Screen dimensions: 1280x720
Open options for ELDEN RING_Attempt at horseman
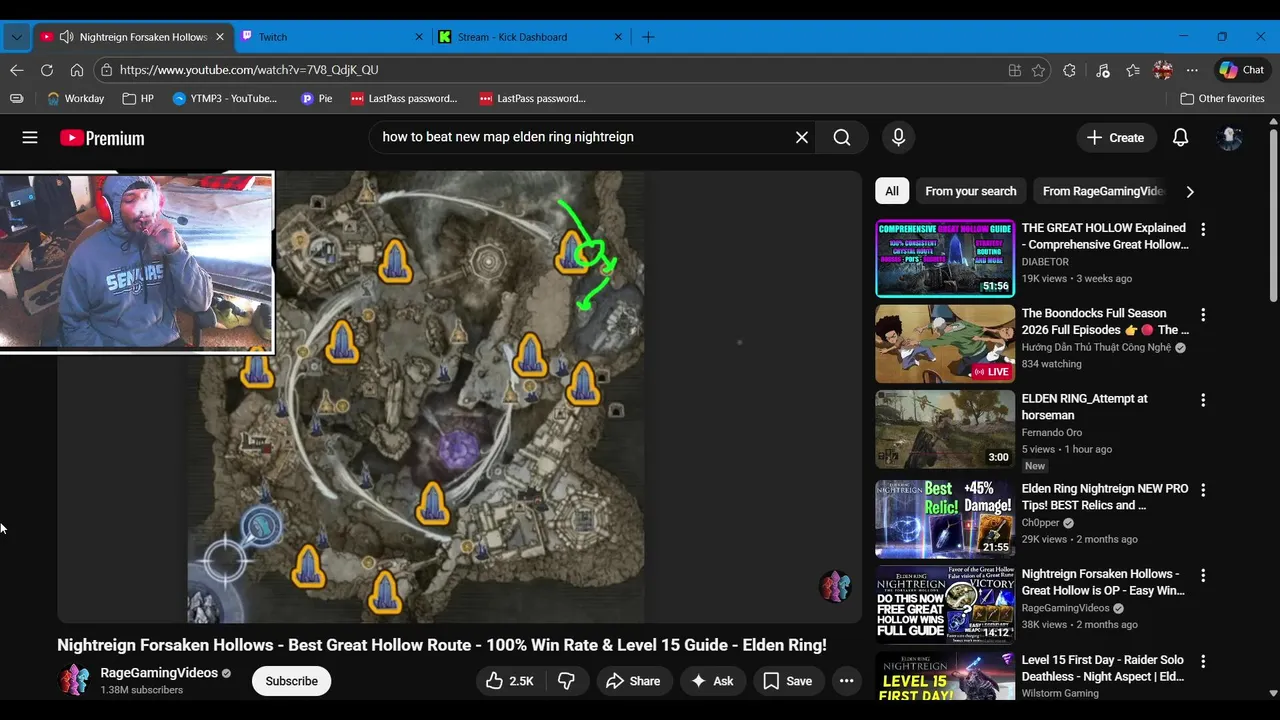tap(1203, 400)
